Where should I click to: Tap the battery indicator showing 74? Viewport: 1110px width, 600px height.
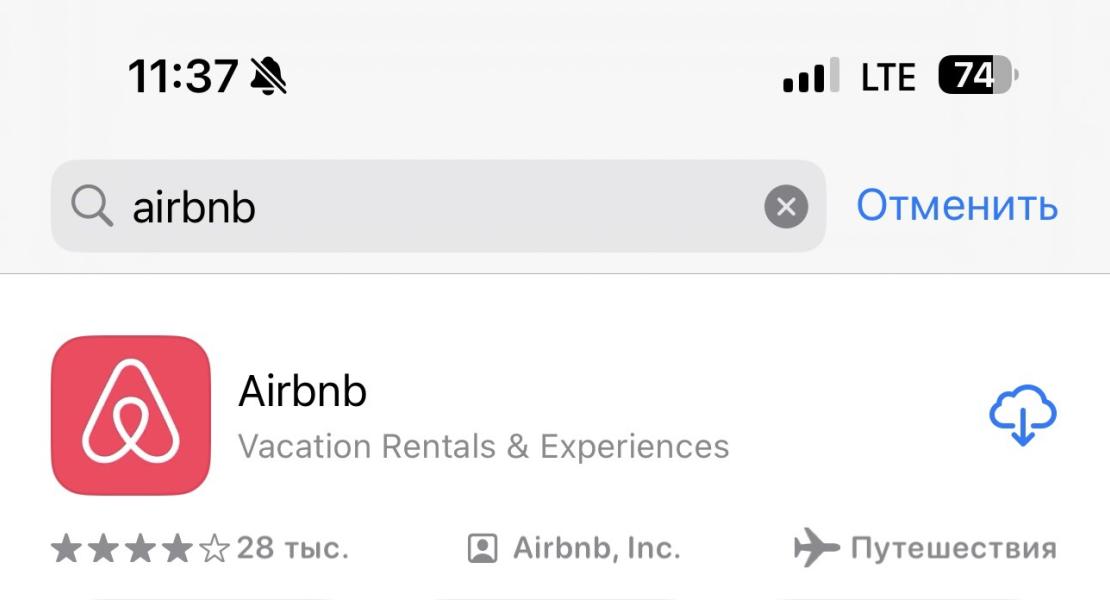978,74
